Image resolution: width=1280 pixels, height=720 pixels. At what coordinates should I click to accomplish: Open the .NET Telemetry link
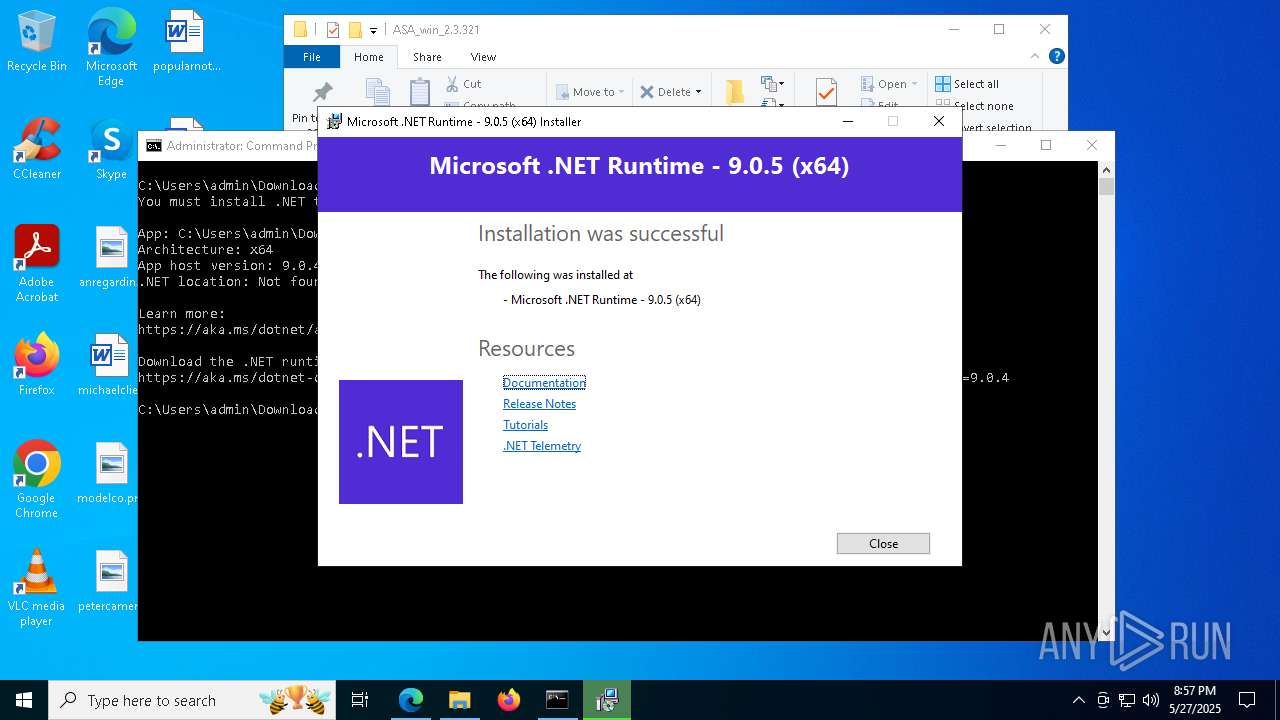pyautogui.click(x=542, y=446)
